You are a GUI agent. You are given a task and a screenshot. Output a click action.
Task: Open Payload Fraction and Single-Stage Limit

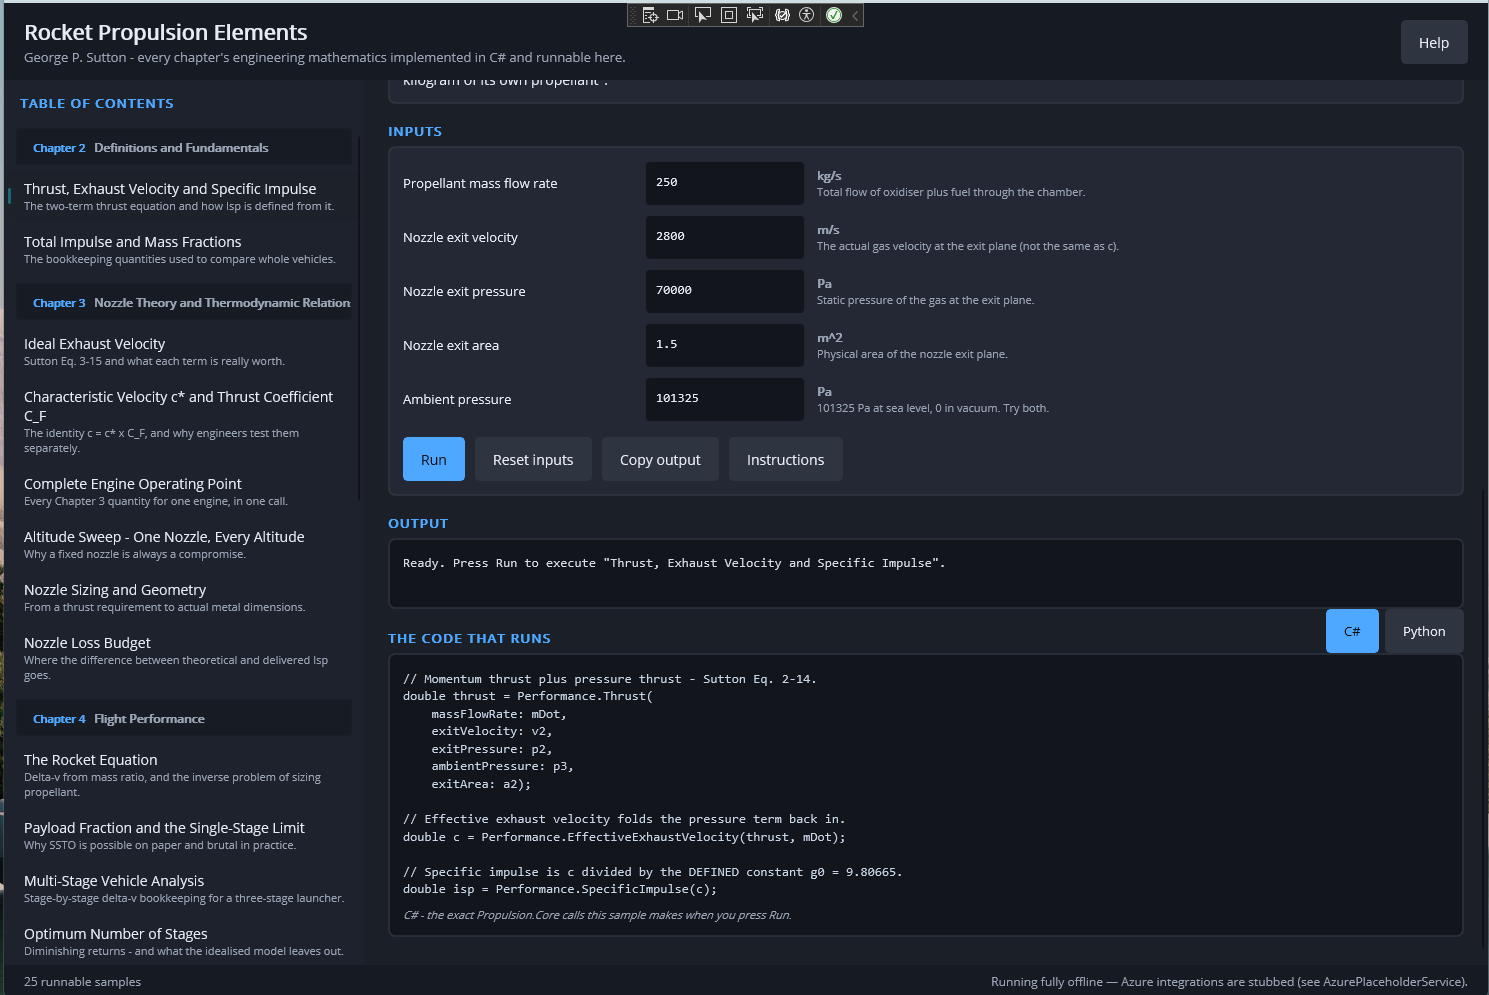(184, 835)
